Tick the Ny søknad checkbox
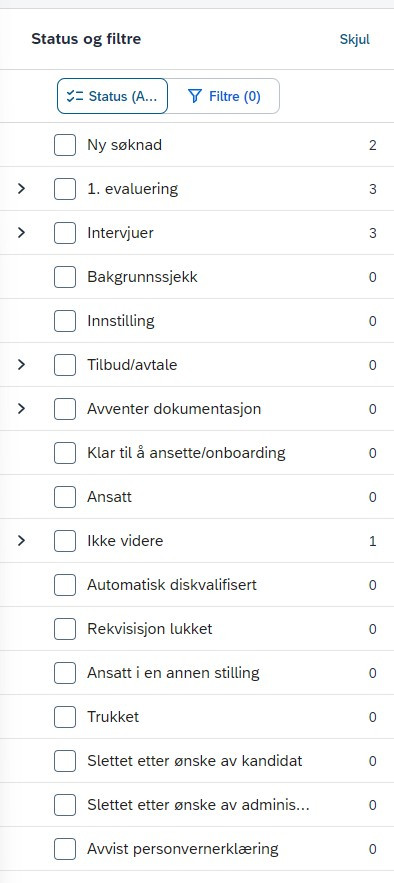 (x=65, y=145)
